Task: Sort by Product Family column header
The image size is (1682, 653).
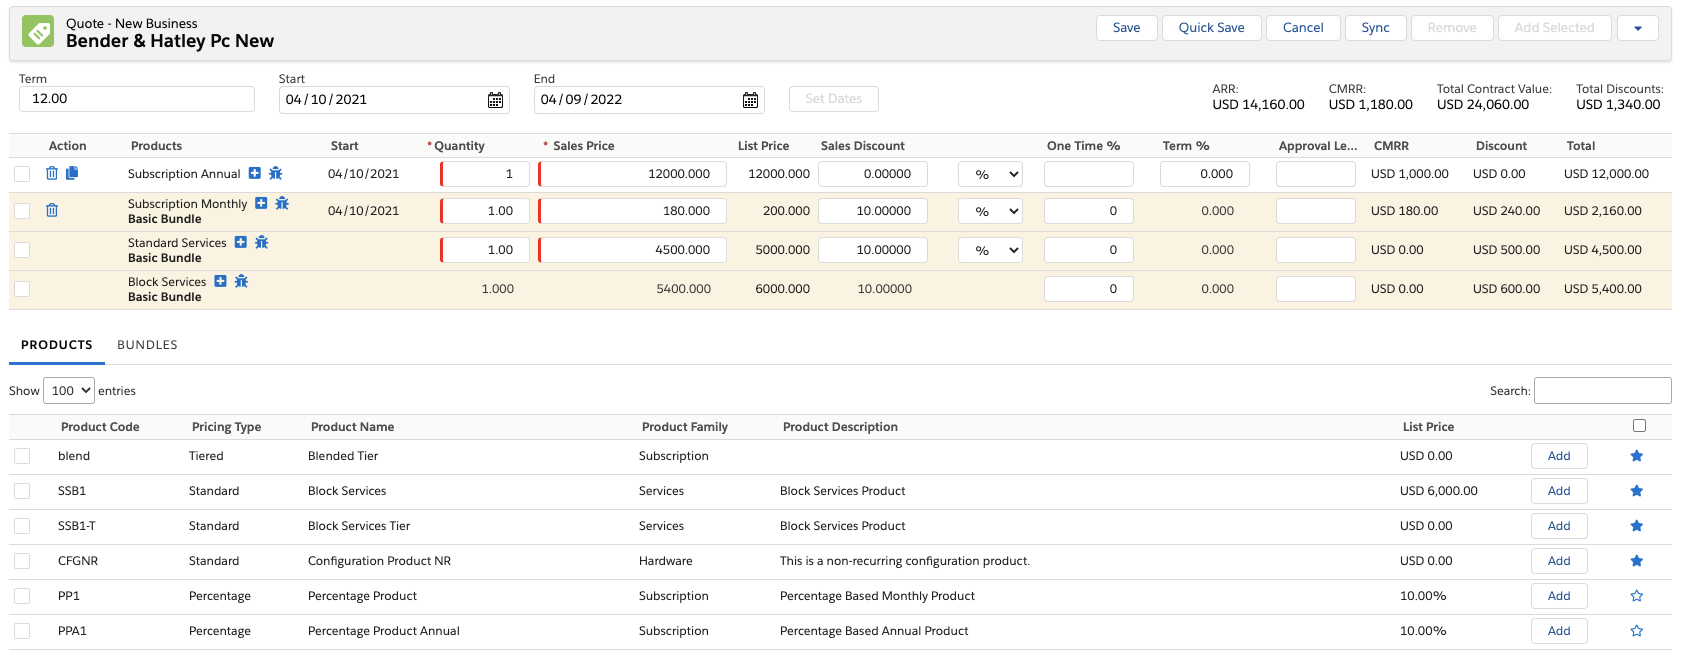Action: pyautogui.click(x=685, y=427)
